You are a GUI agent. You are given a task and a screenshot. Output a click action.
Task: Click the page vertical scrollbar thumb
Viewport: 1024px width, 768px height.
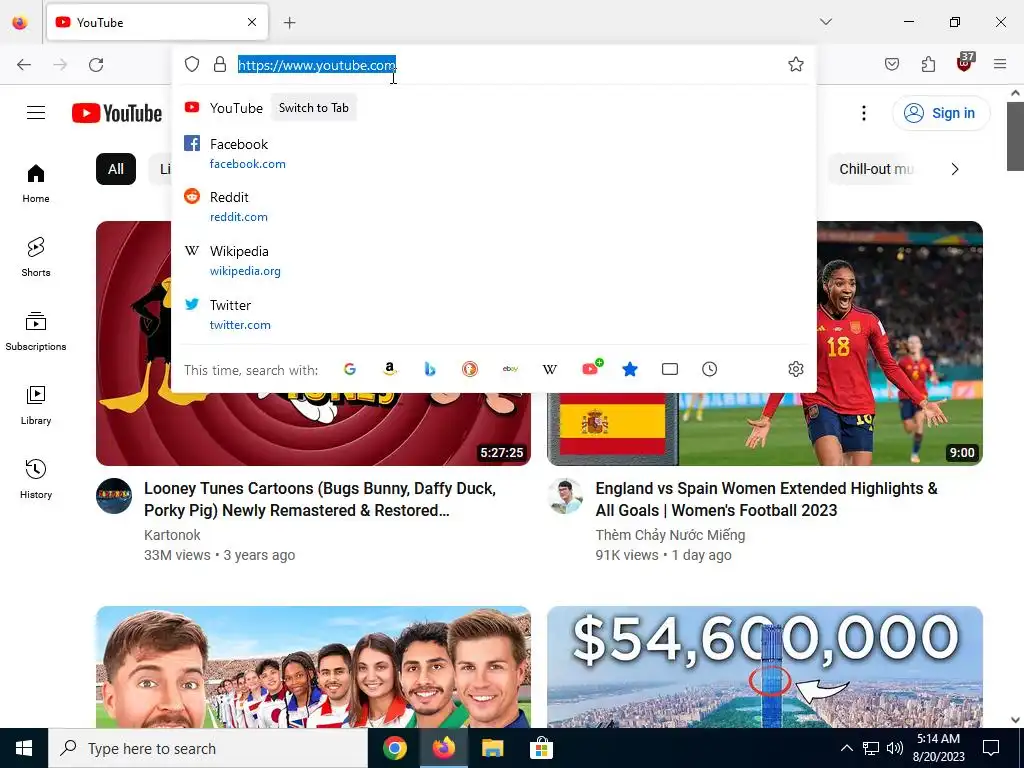tap(1015, 136)
